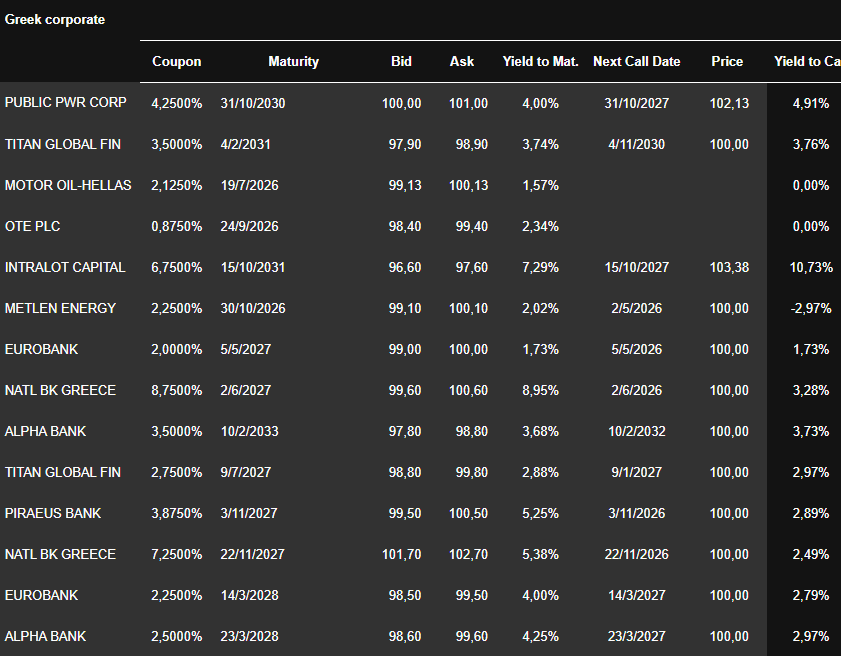Click the 7,29% yield to maturity cell
The image size is (841, 656).
point(540,267)
